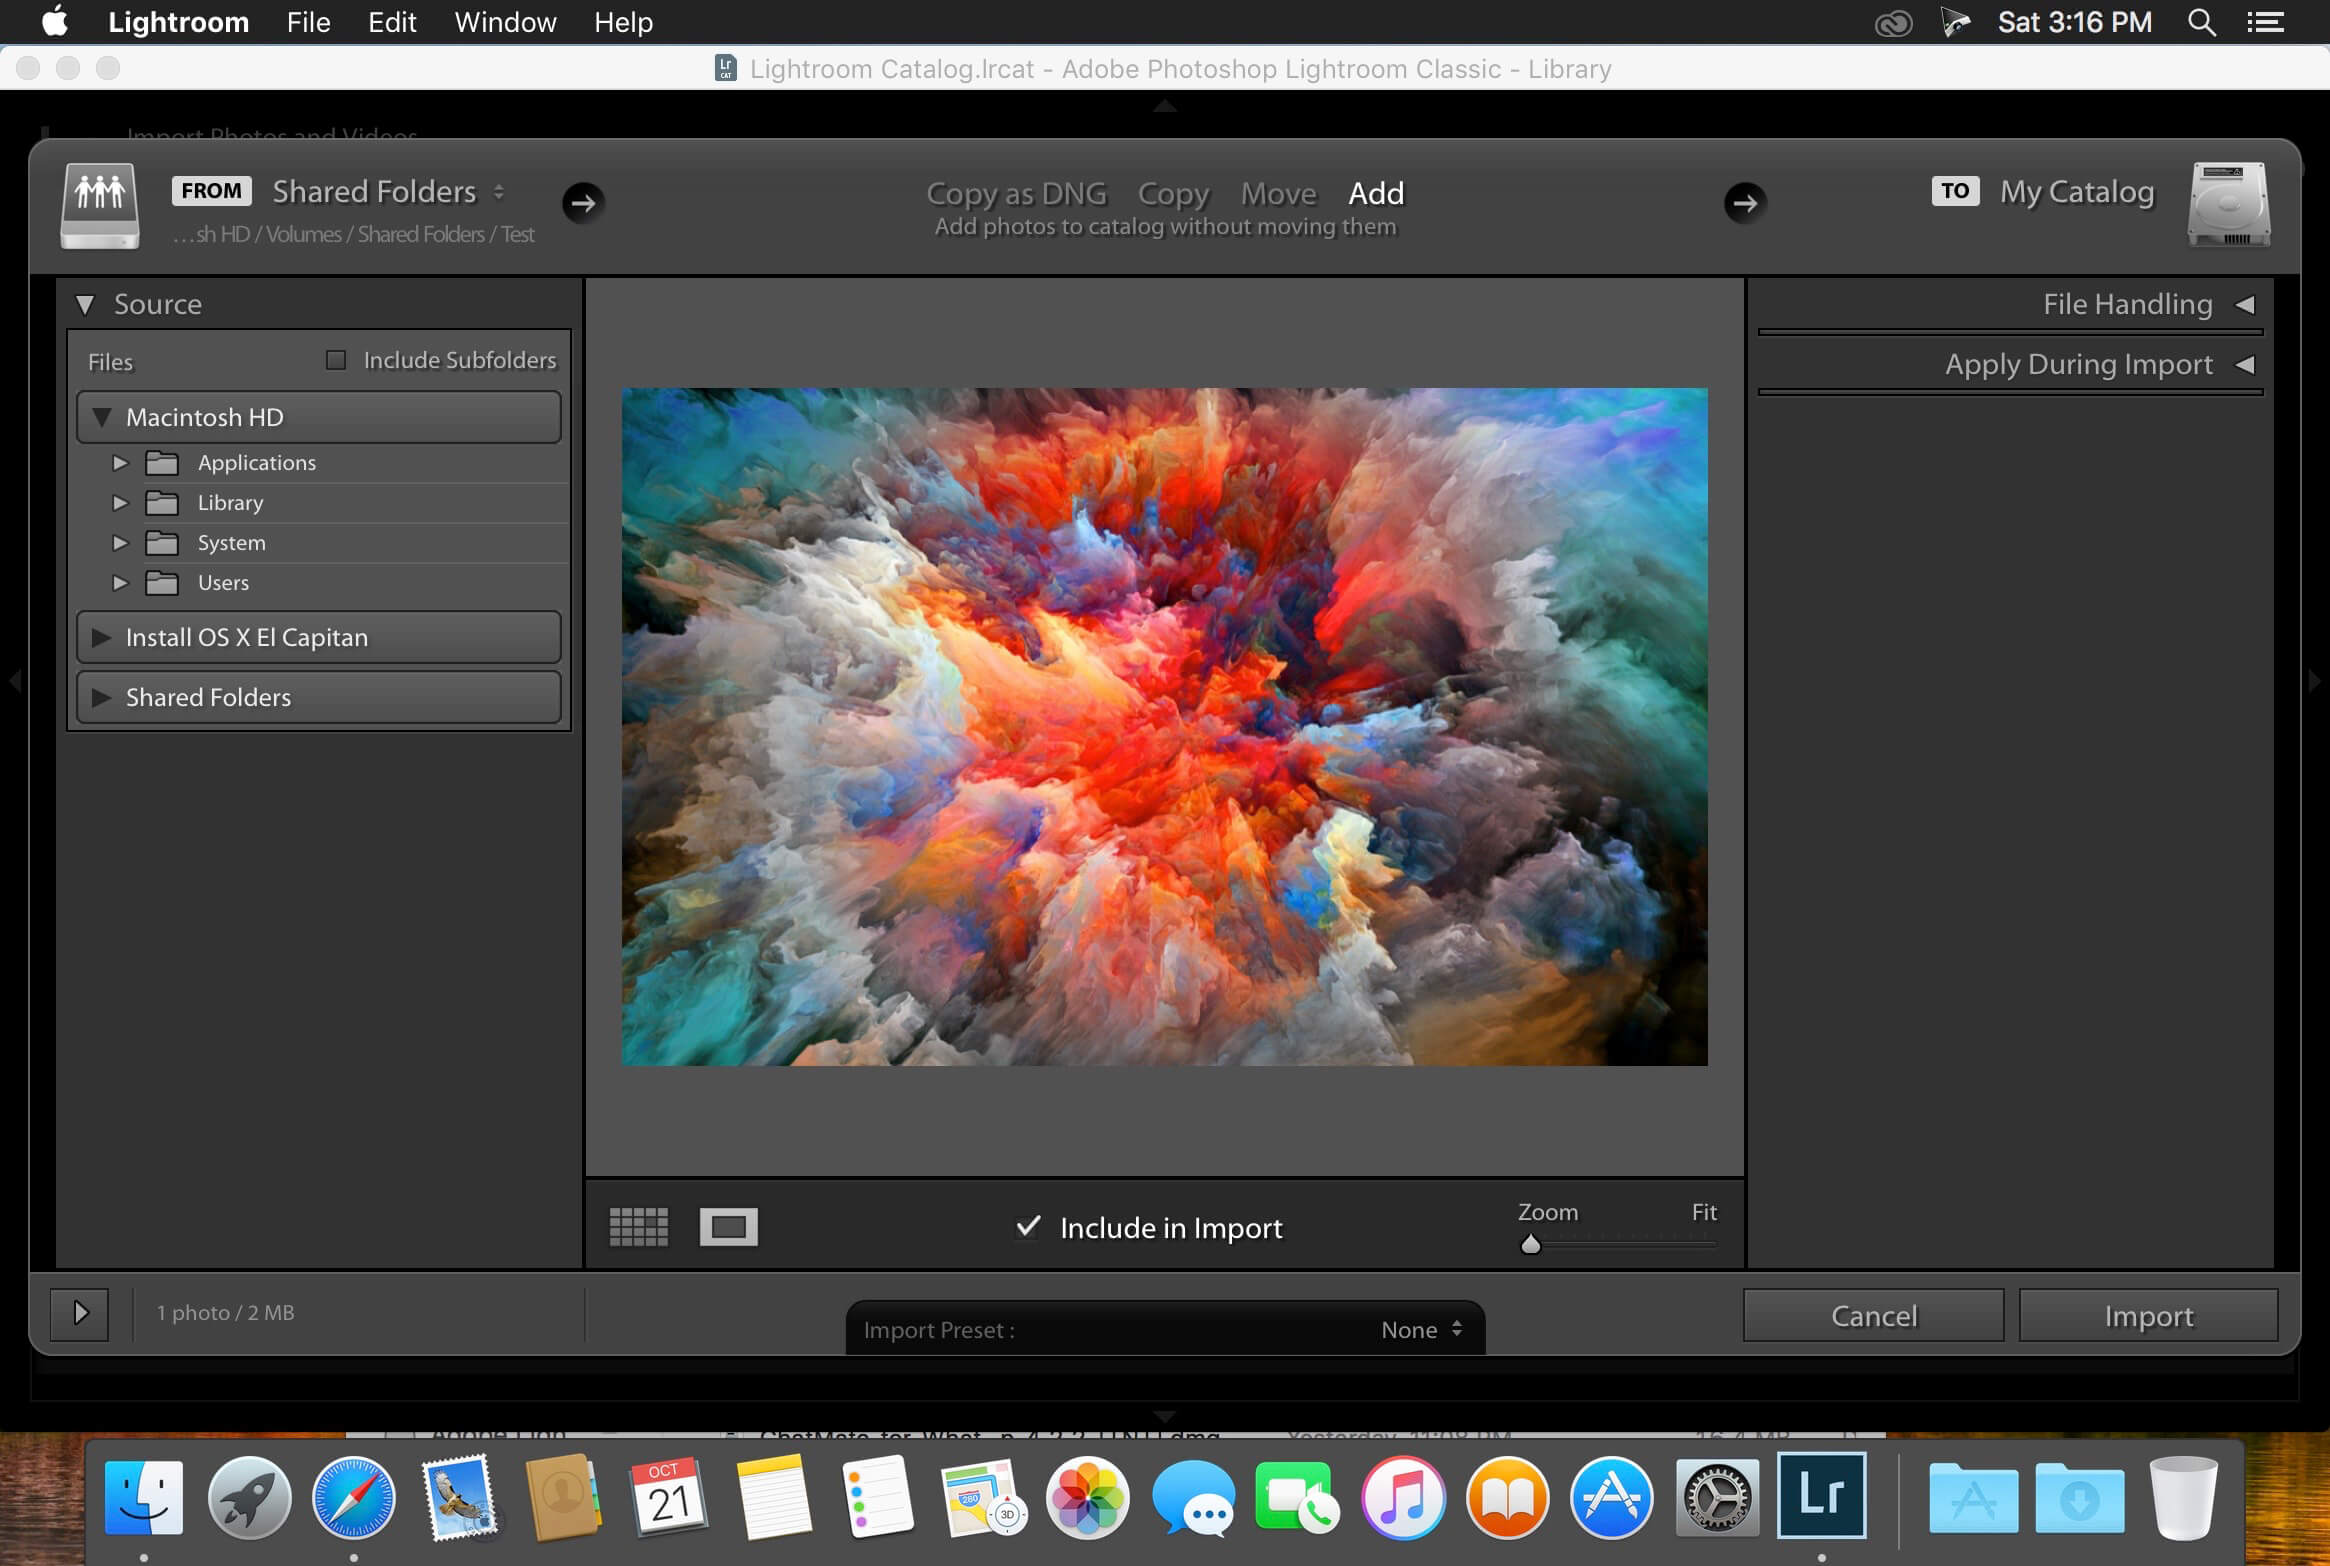Image resolution: width=2330 pixels, height=1566 pixels.
Task: Select Window from the menu bar
Action: click(x=505, y=23)
